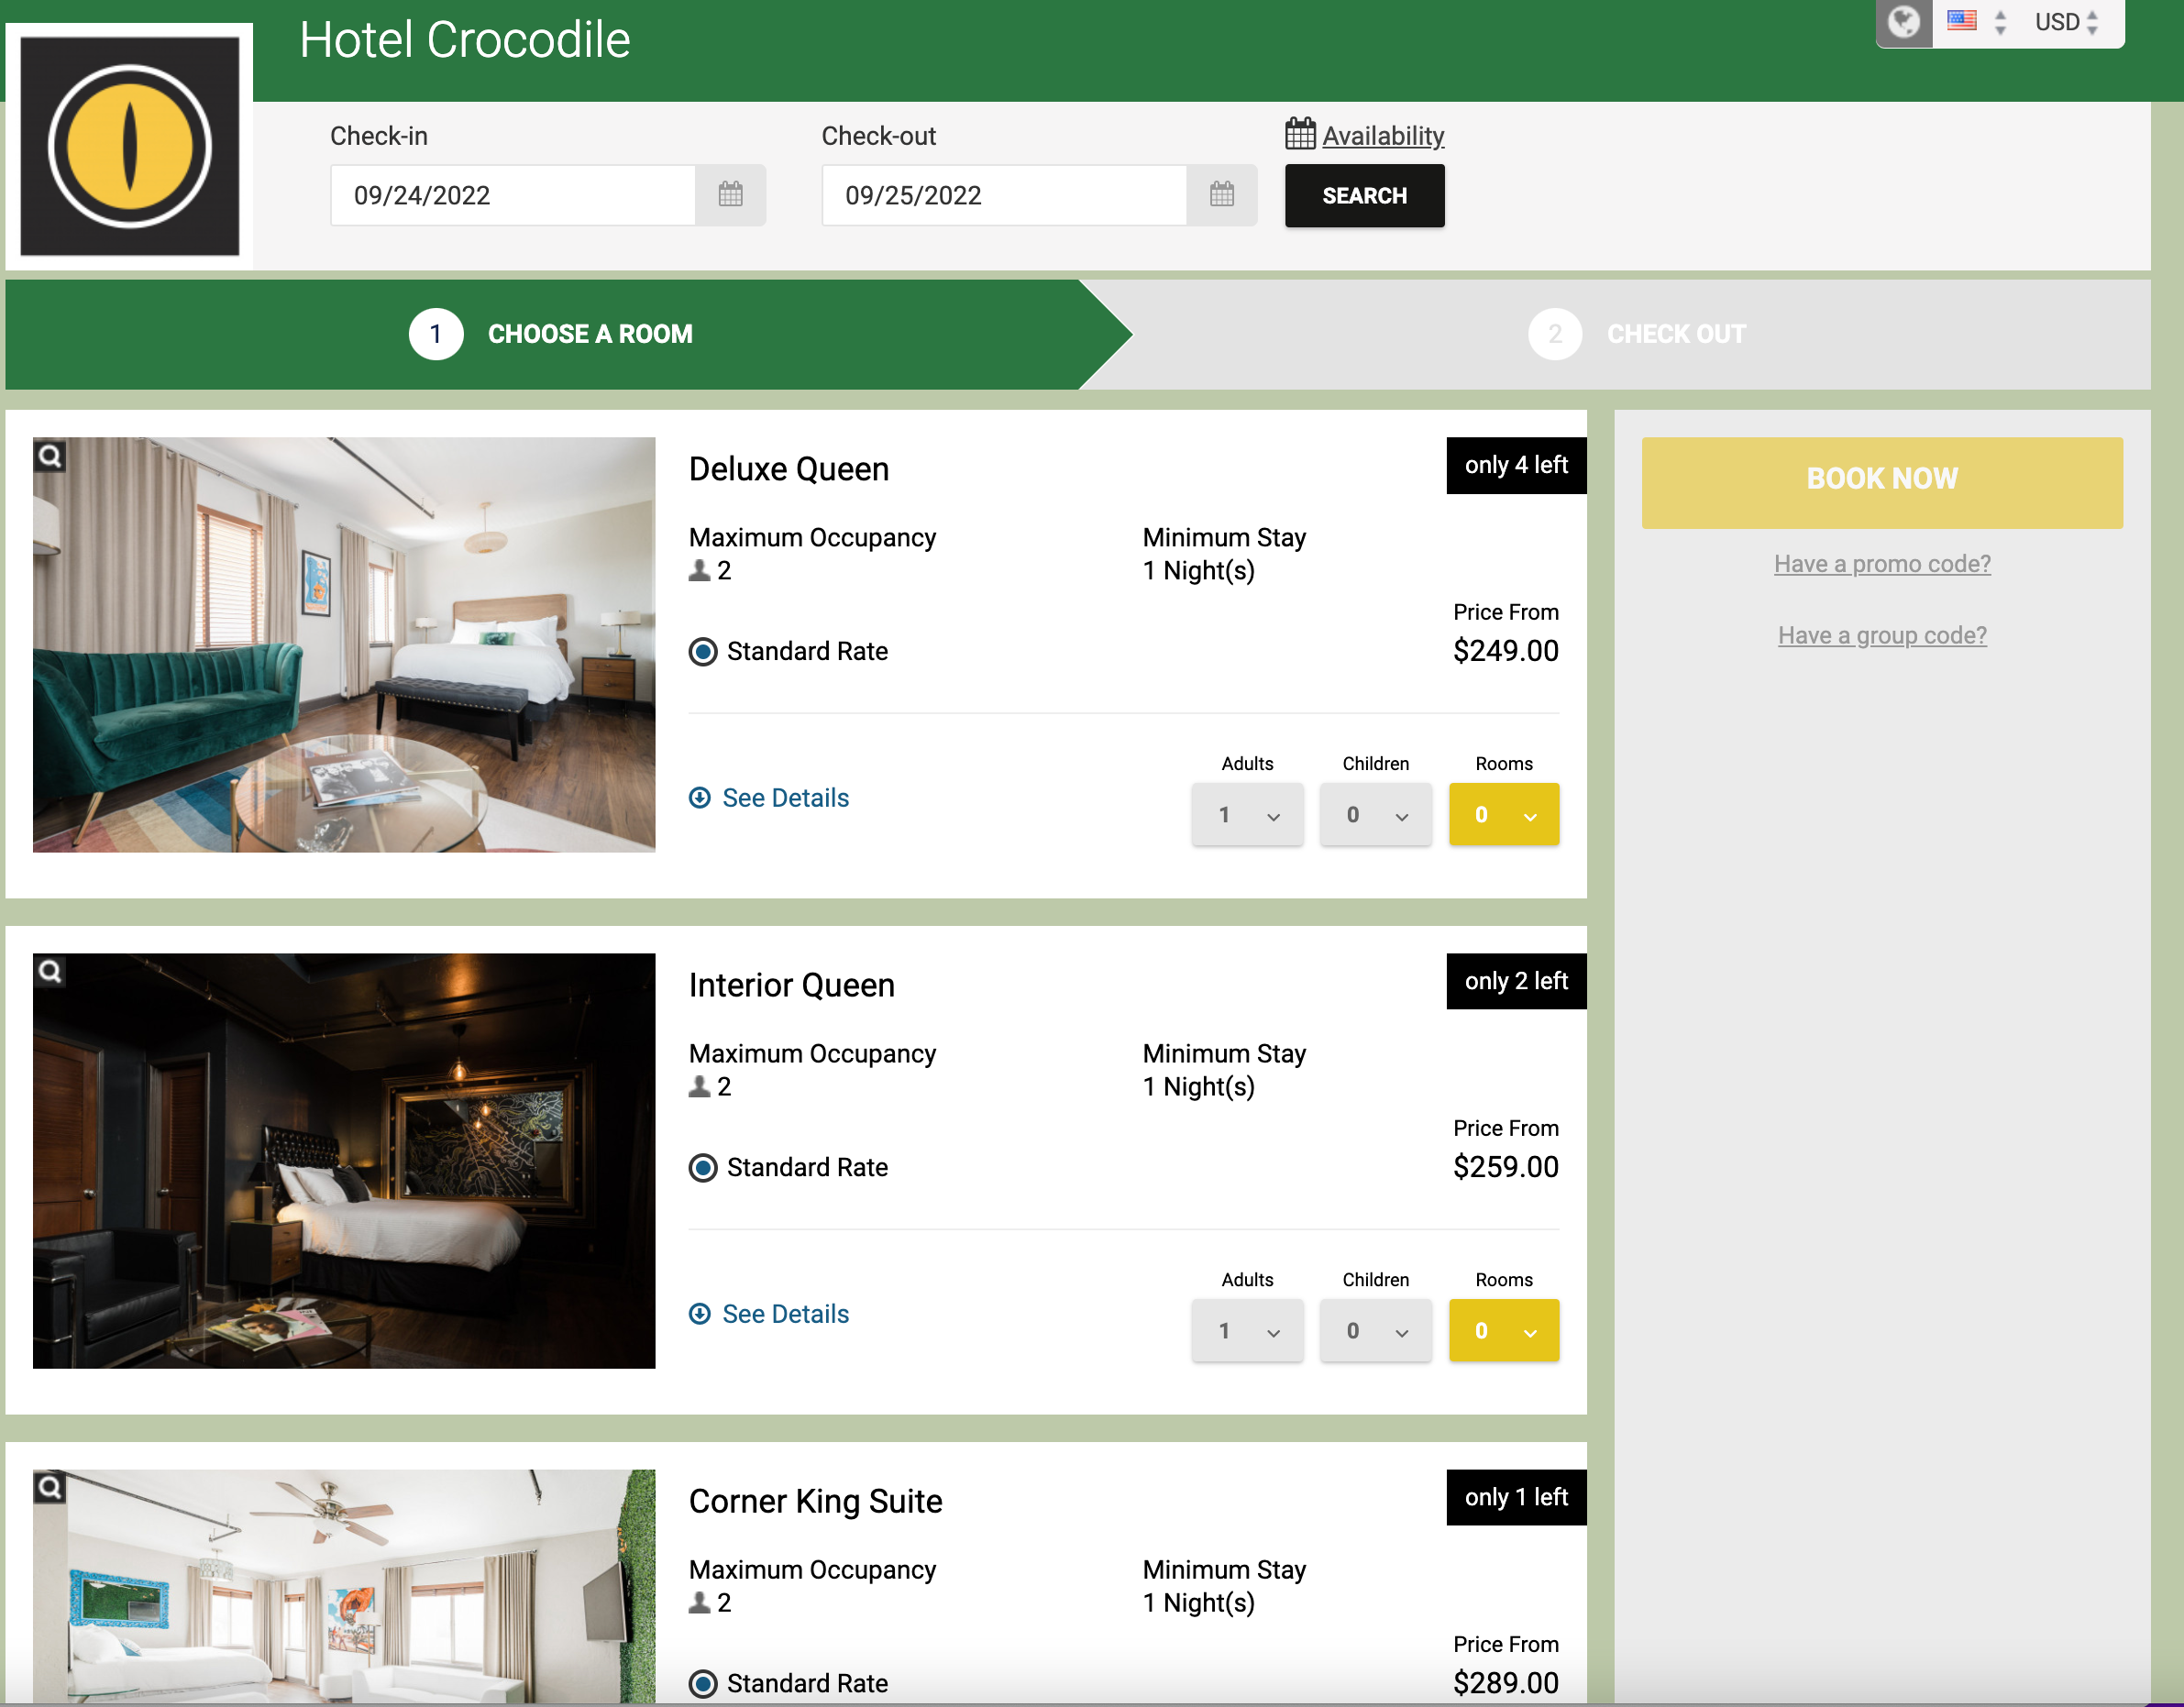Click the globe icon in top bar
This screenshot has width=2184, height=1707.
(x=1904, y=22)
